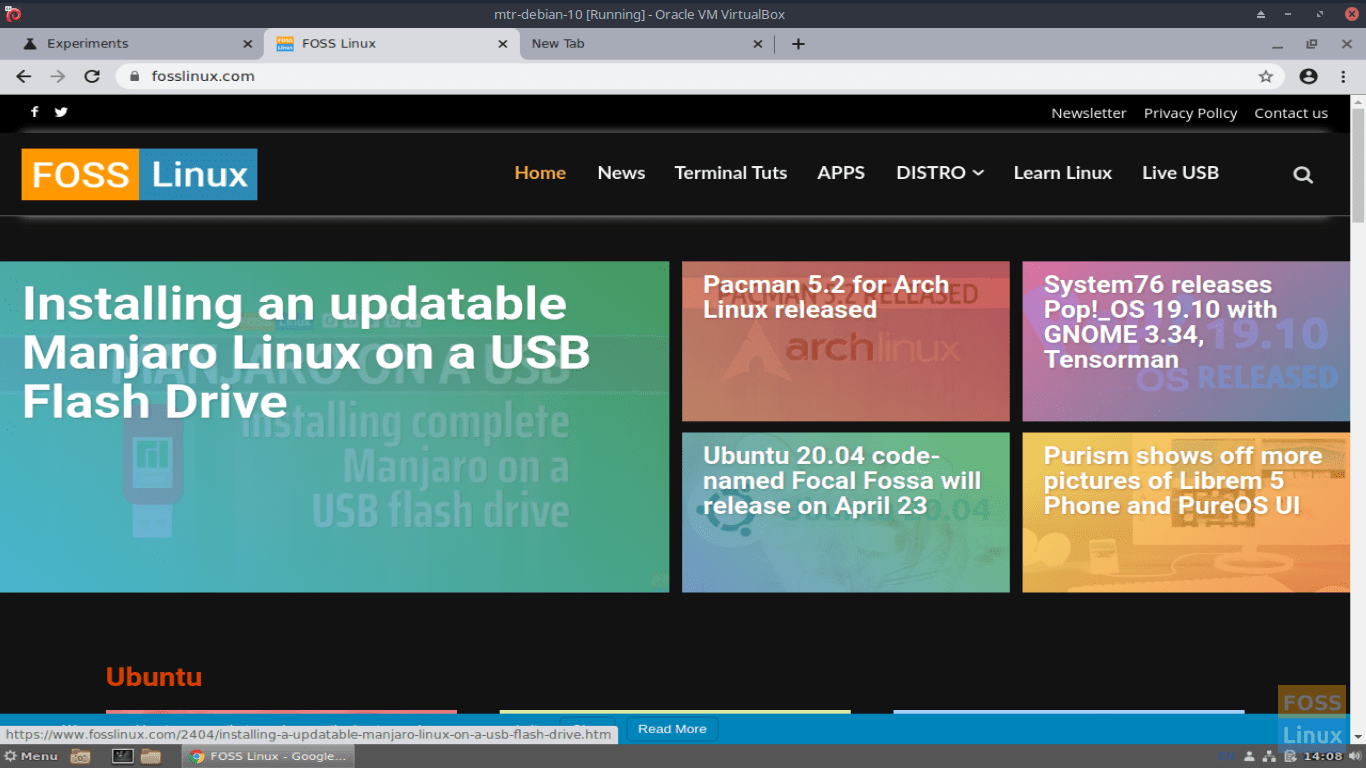Click the EN keyboard layout indicator
The width and height of the screenshot is (1366, 768).
1225,756
